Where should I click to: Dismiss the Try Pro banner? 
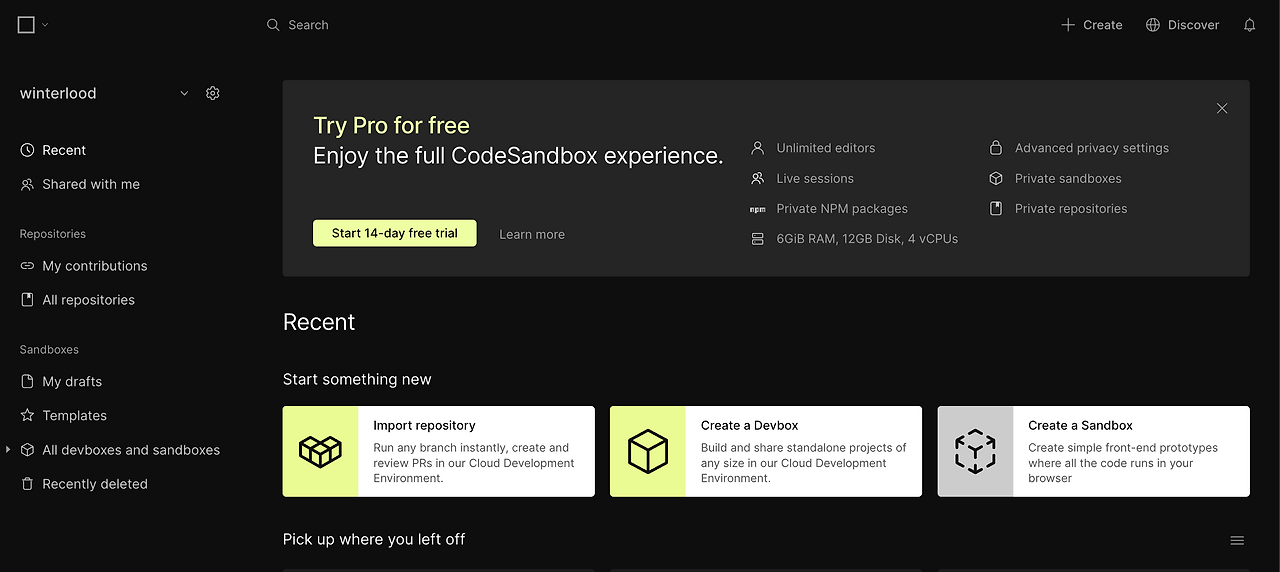[1222, 108]
